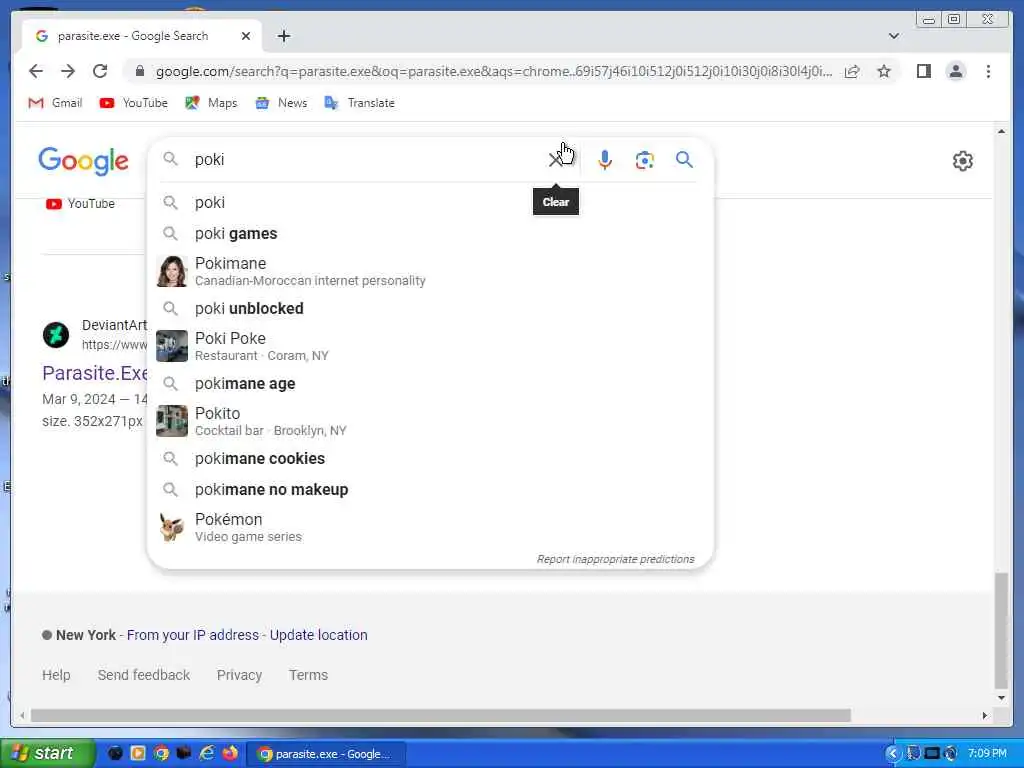
Task: Click Pokimane's portrait thumbnail
Action: [172, 271]
